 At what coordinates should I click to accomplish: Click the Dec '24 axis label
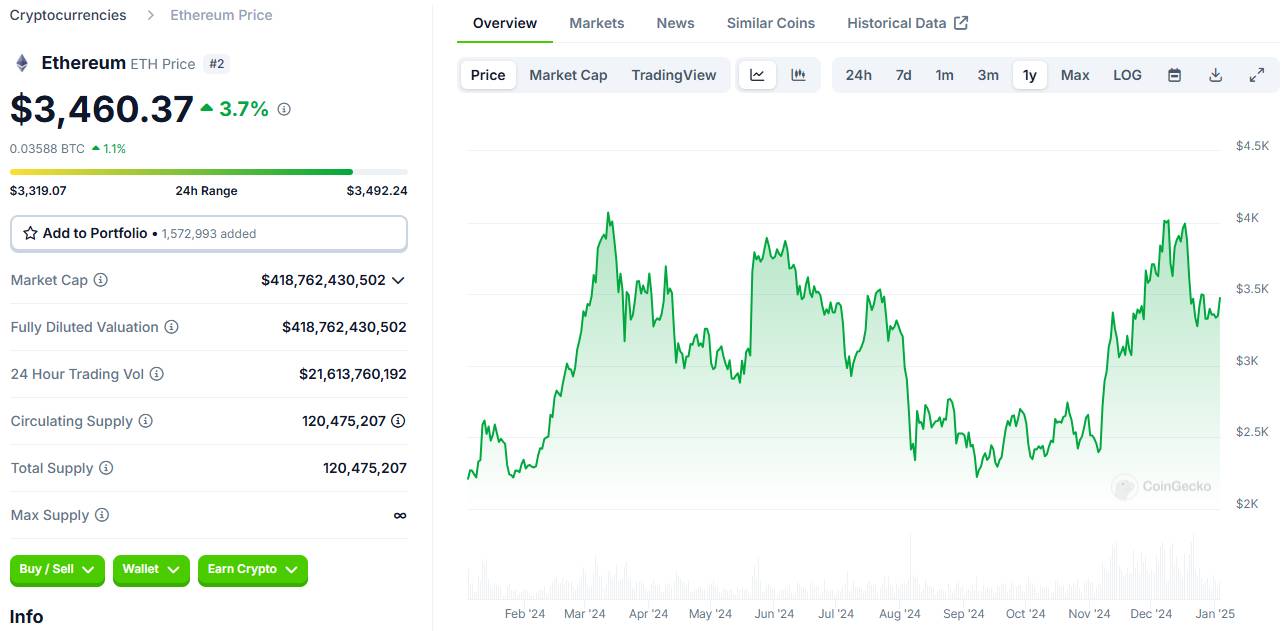click(x=1151, y=614)
